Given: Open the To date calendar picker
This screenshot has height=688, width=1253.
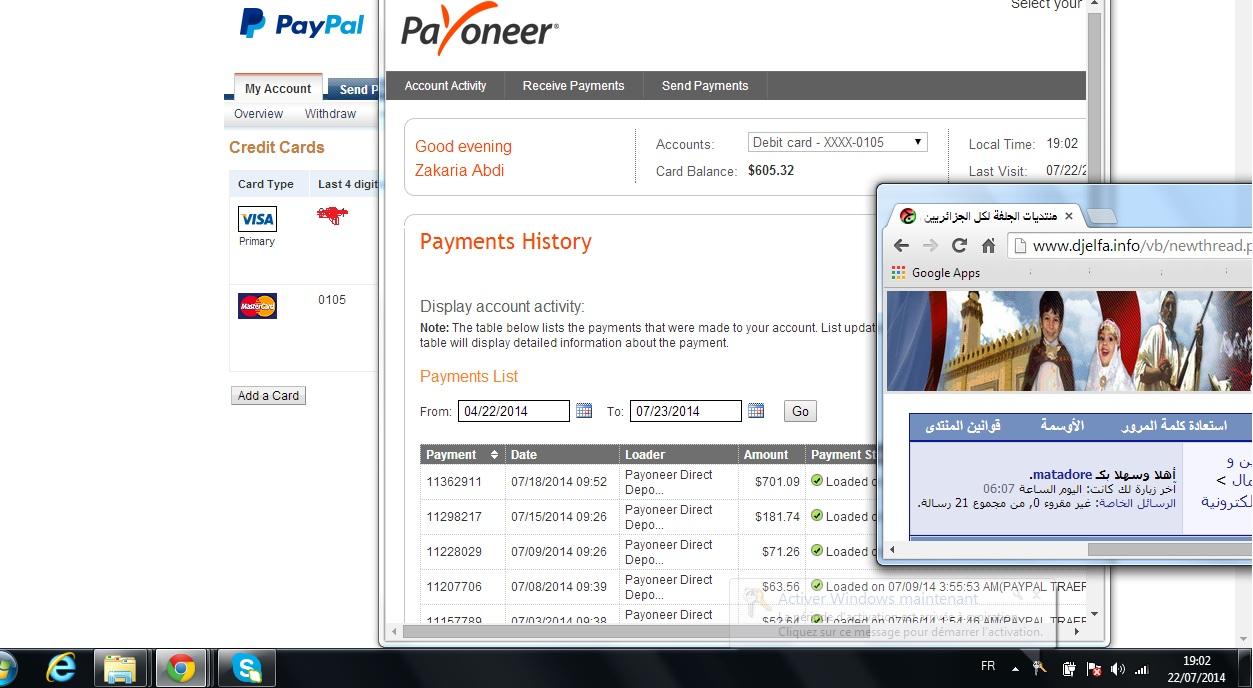Looking at the screenshot, I should 756,411.
